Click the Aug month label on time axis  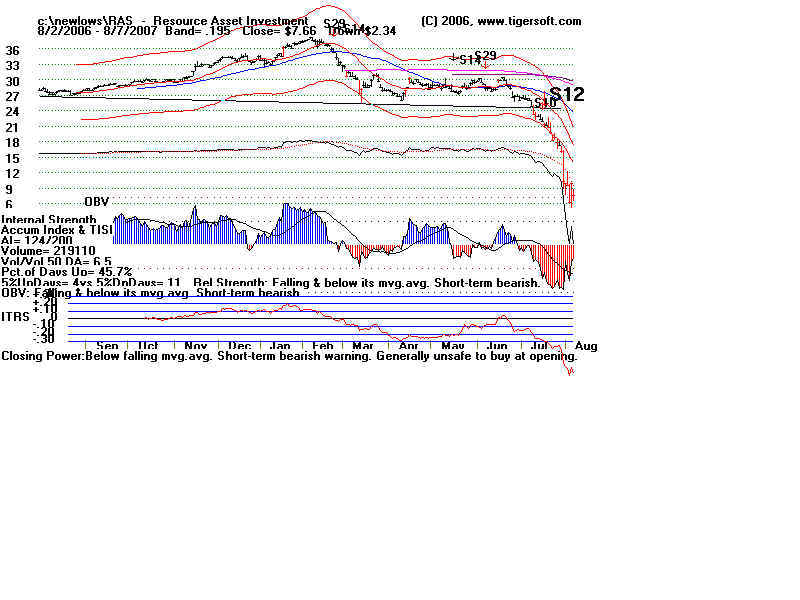586,345
